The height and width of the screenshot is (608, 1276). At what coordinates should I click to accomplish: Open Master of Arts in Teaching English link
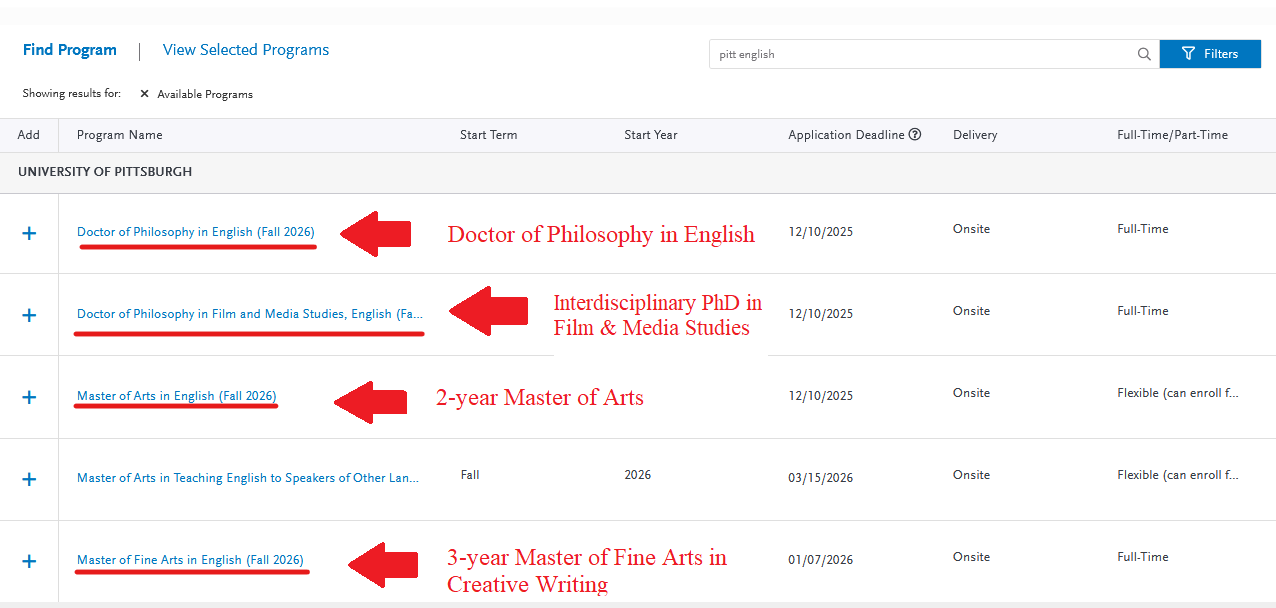[x=247, y=478]
